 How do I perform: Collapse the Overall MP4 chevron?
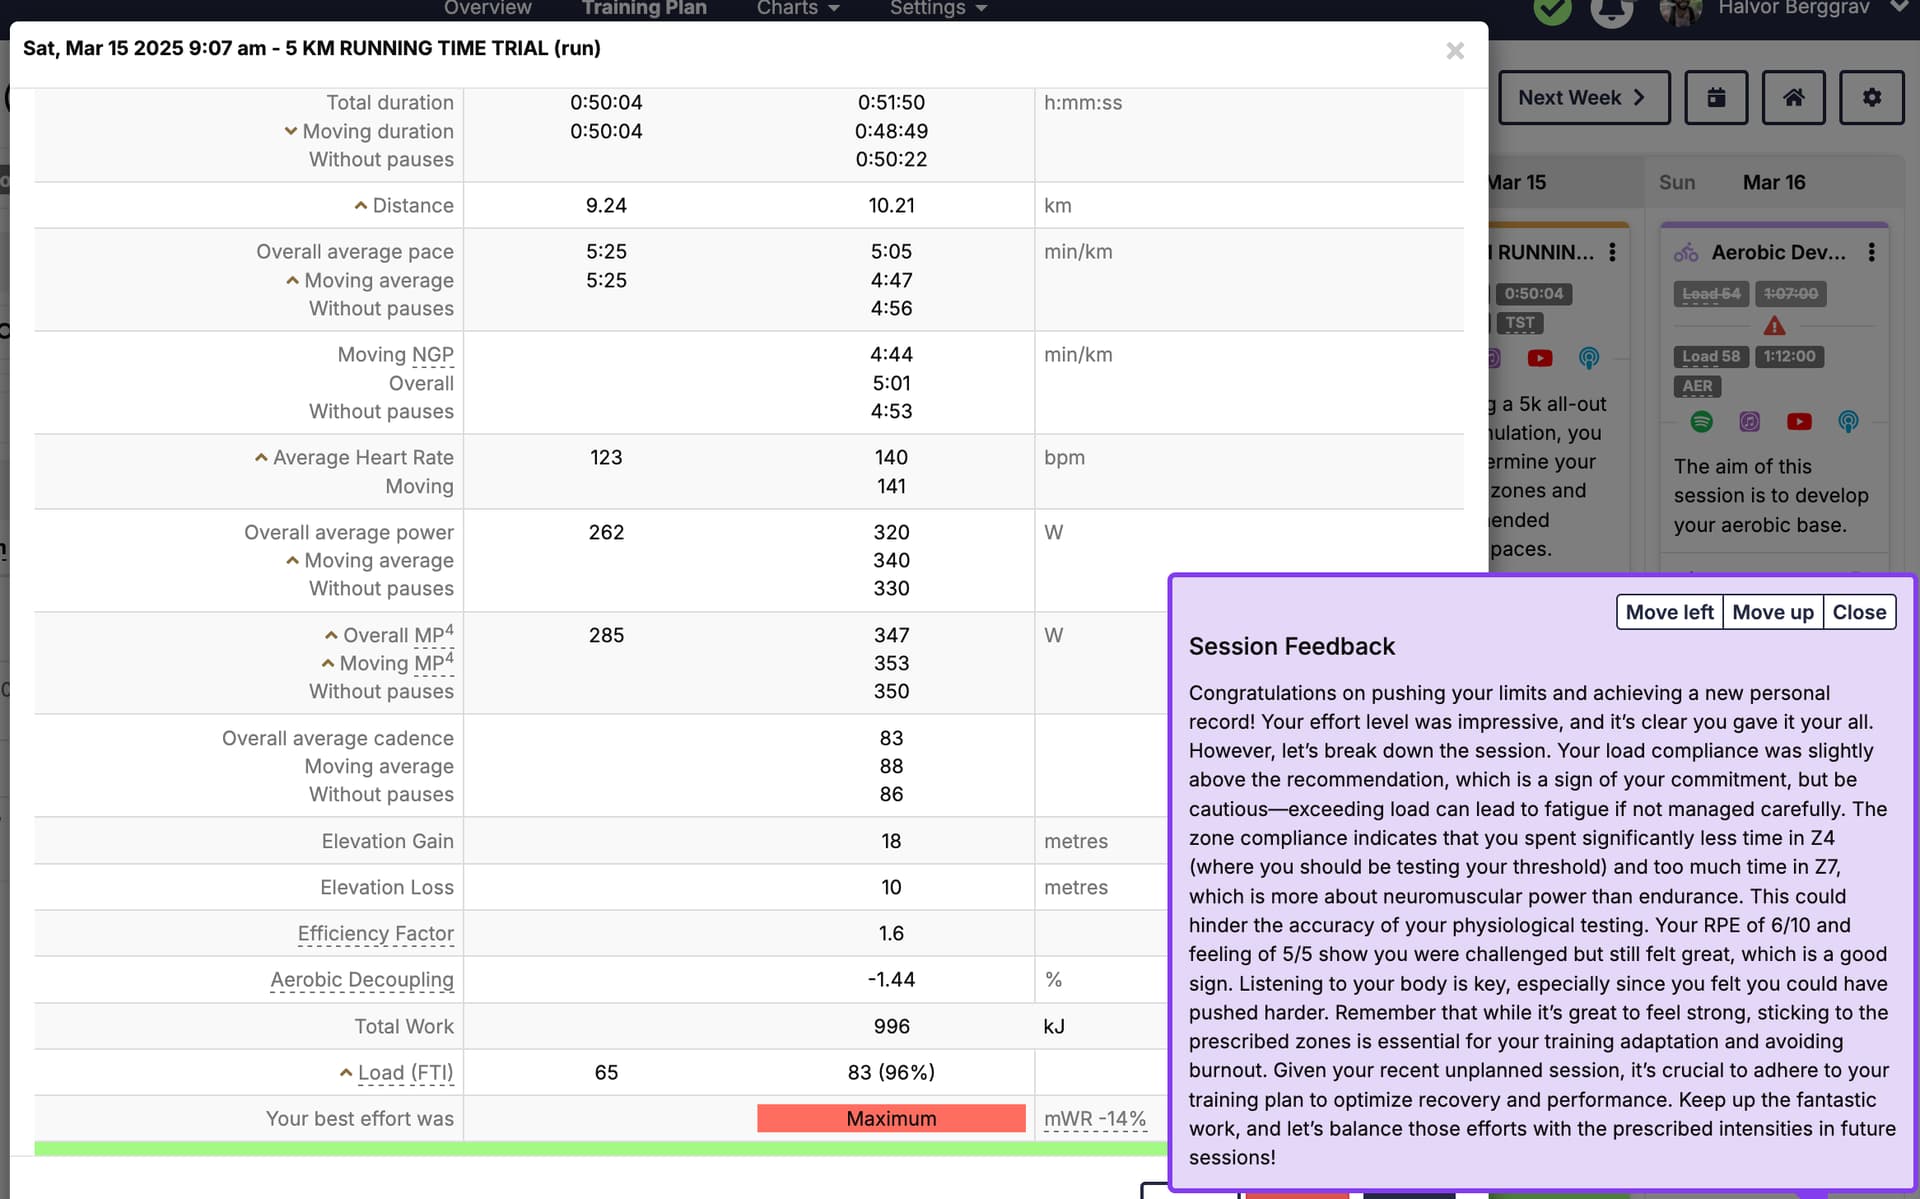point(331,635)
